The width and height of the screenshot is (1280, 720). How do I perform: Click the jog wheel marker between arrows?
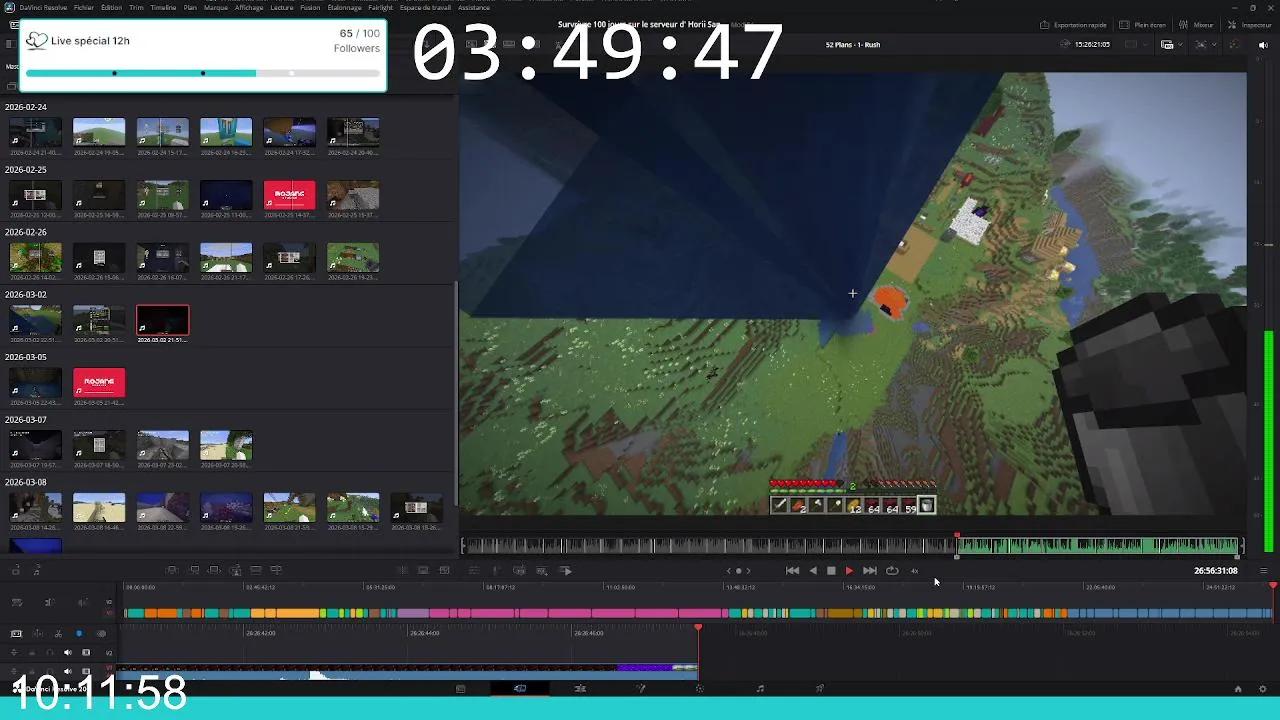[x=739, y=571]
